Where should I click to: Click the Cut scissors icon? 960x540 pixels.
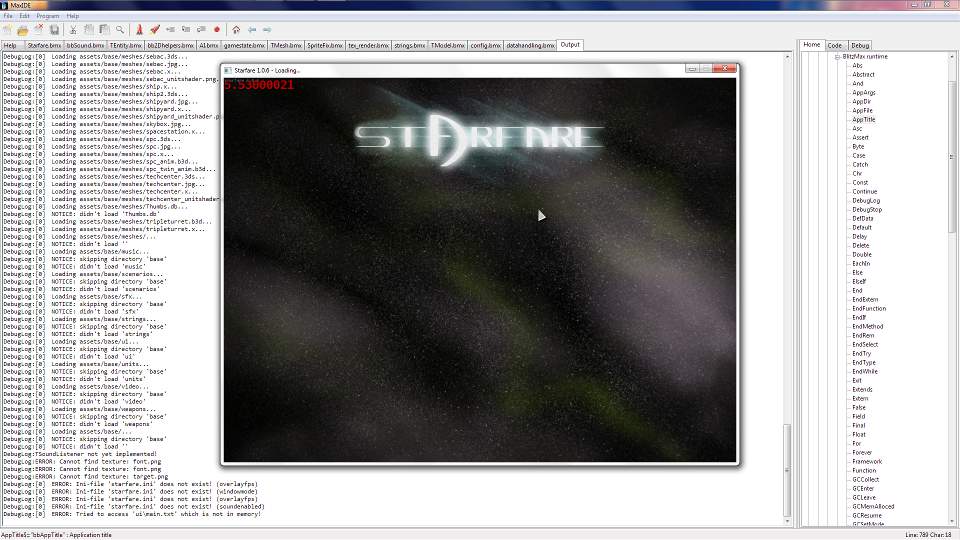[x=74, y=30]
